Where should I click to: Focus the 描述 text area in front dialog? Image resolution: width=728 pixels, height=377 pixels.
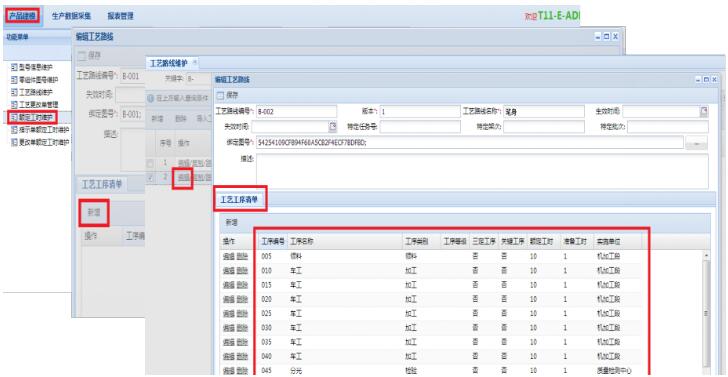click(x=482, y=171)
